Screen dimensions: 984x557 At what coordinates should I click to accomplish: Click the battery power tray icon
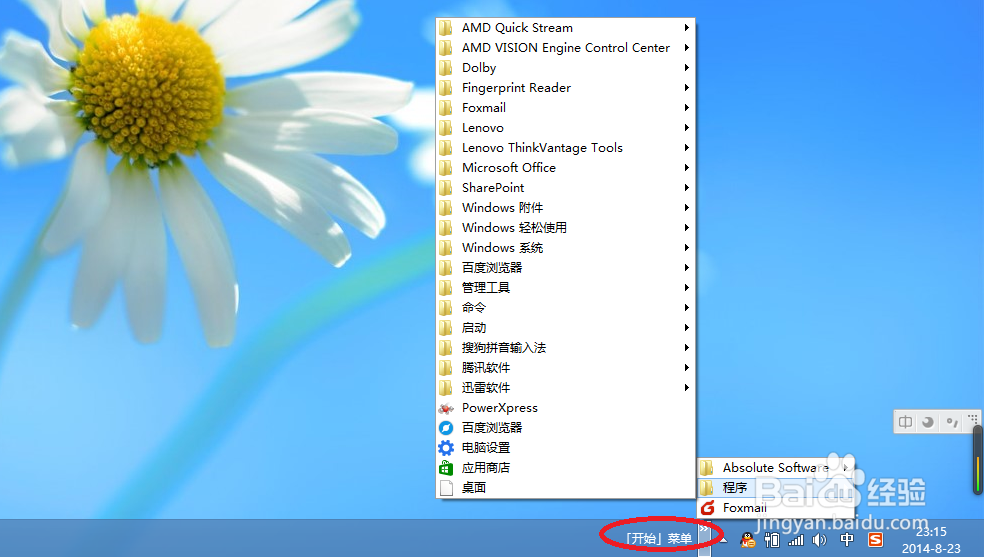(772, 539)
